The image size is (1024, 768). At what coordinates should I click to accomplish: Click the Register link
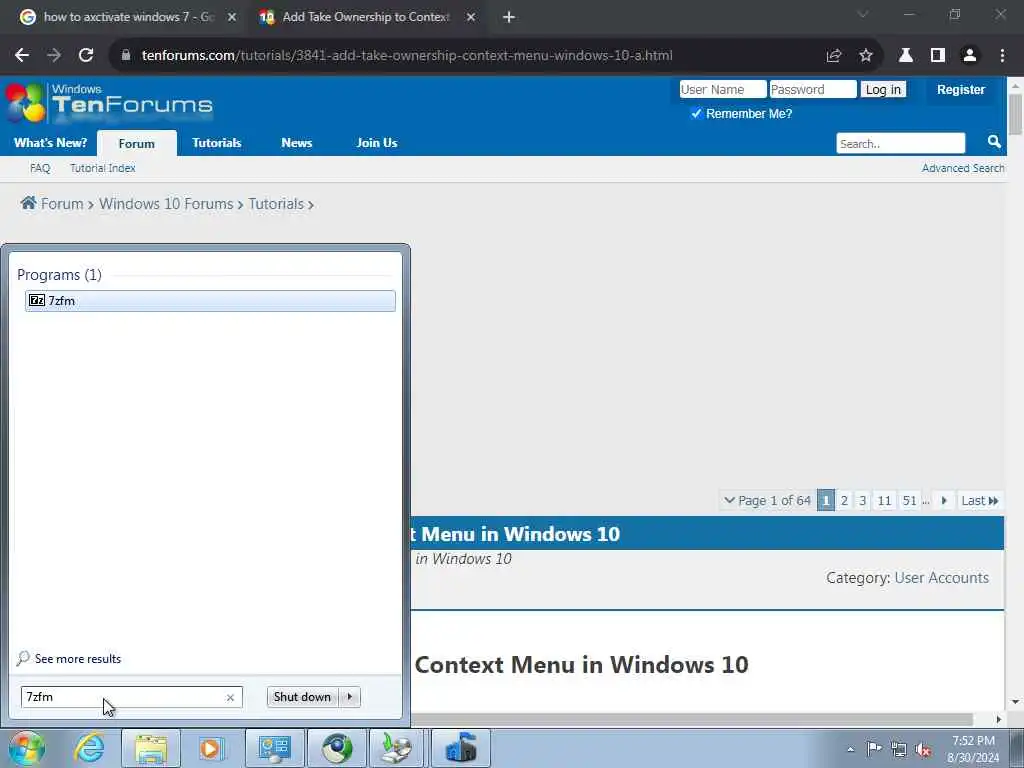(961, 89)
